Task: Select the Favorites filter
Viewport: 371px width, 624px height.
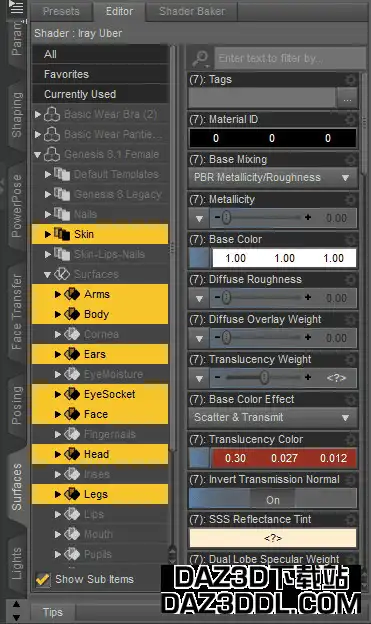Action: point(100,74)
